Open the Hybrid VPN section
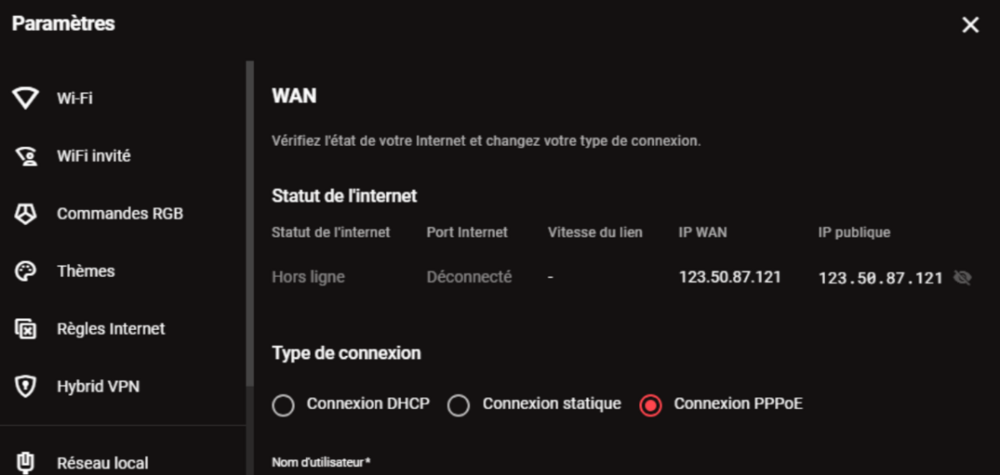Screen dimensions: 1000x475 [x=98, y=386]
